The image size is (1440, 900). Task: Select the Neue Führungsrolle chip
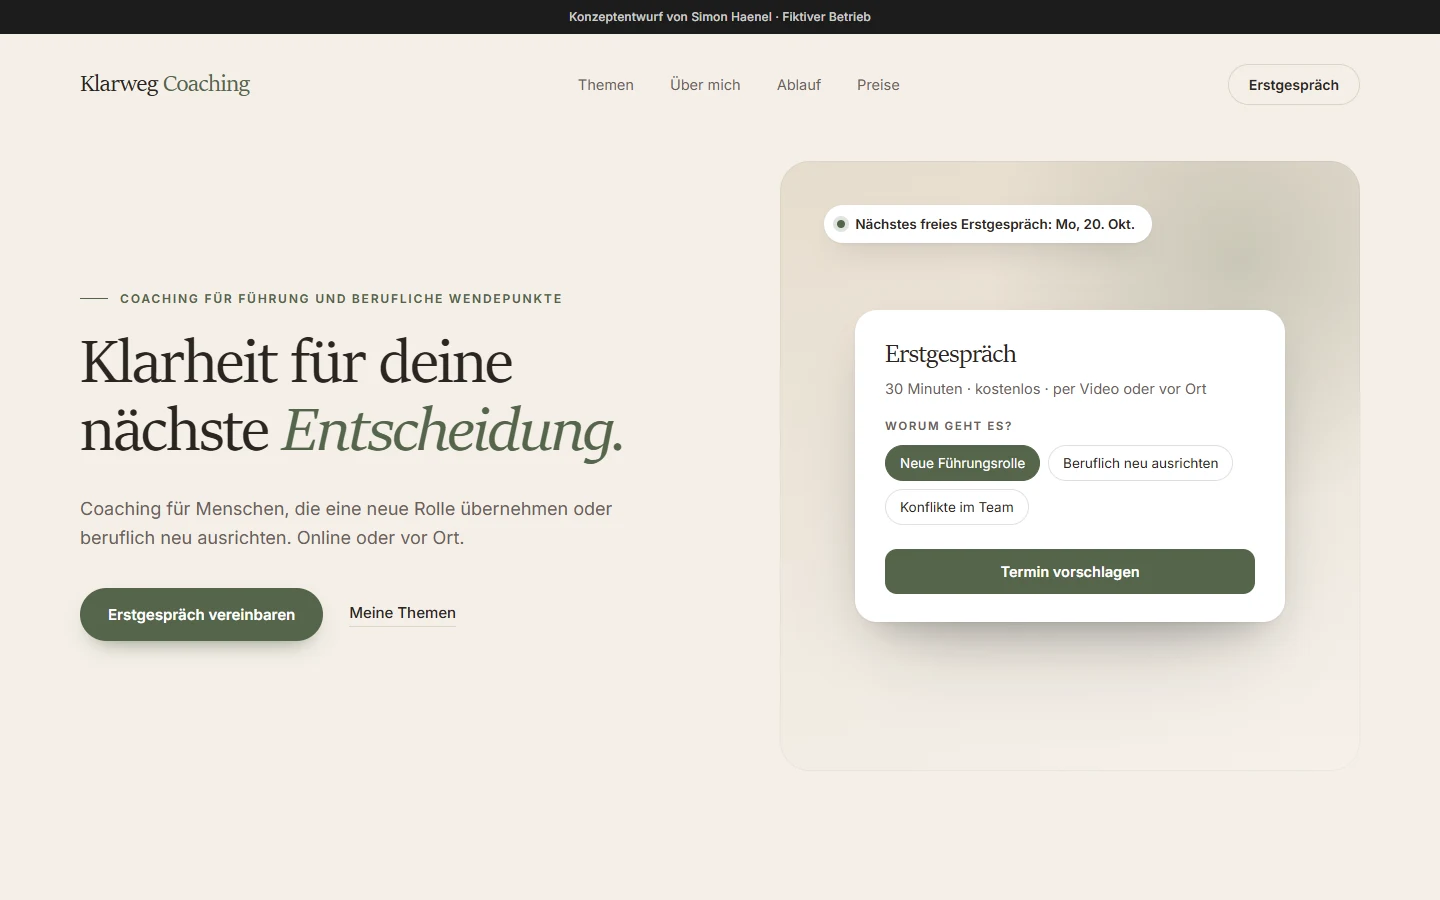point(962,463)
